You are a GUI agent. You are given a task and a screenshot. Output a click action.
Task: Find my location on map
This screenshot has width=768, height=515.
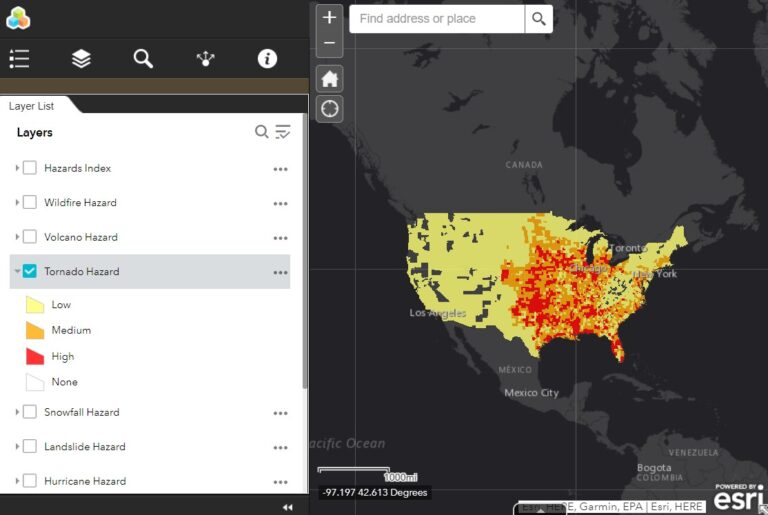[329, 109]
